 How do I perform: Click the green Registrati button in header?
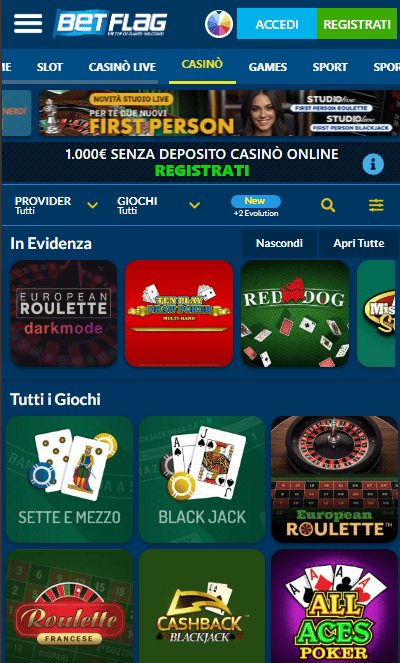[x=357, y=24]
